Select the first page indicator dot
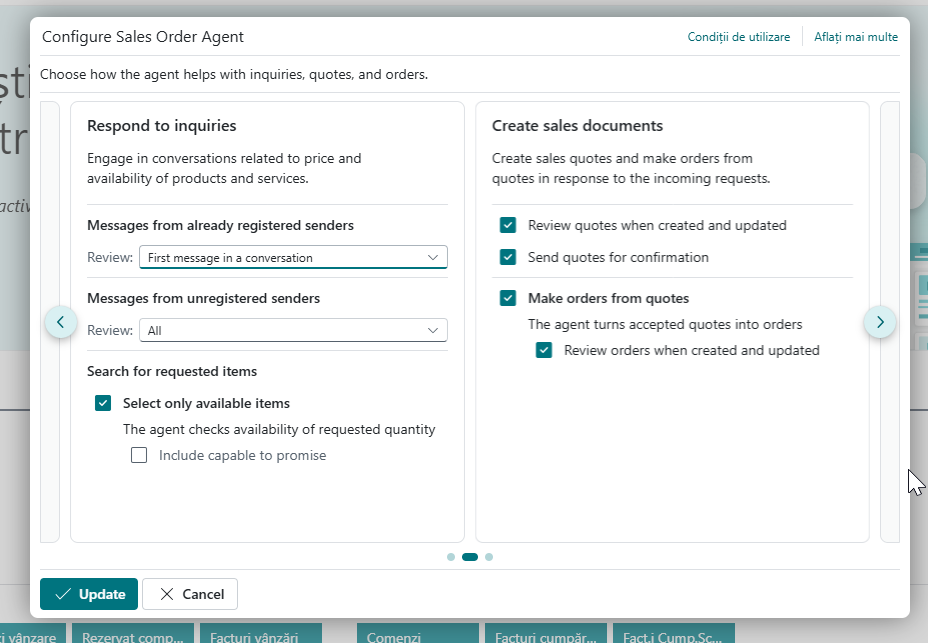 [451, 557]
